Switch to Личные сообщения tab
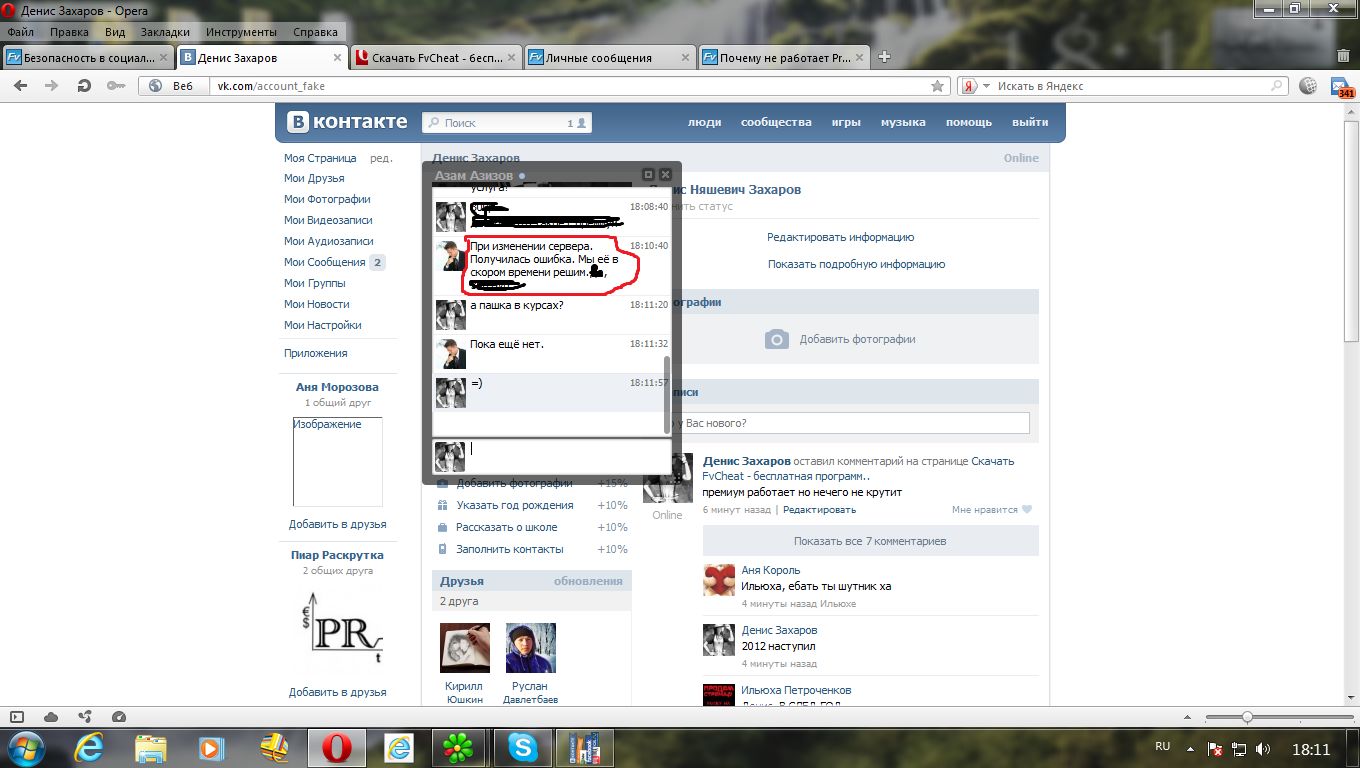The height and width of the screenshot is (768, 1360). pos(610,58)
